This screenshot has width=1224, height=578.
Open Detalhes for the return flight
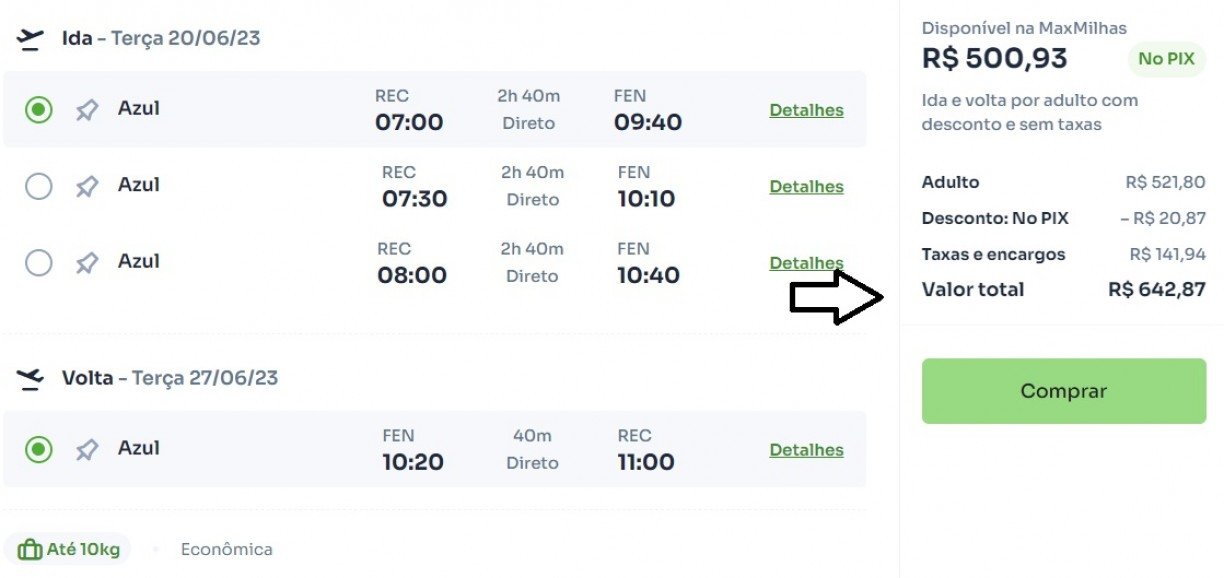[x=806, y=450]
